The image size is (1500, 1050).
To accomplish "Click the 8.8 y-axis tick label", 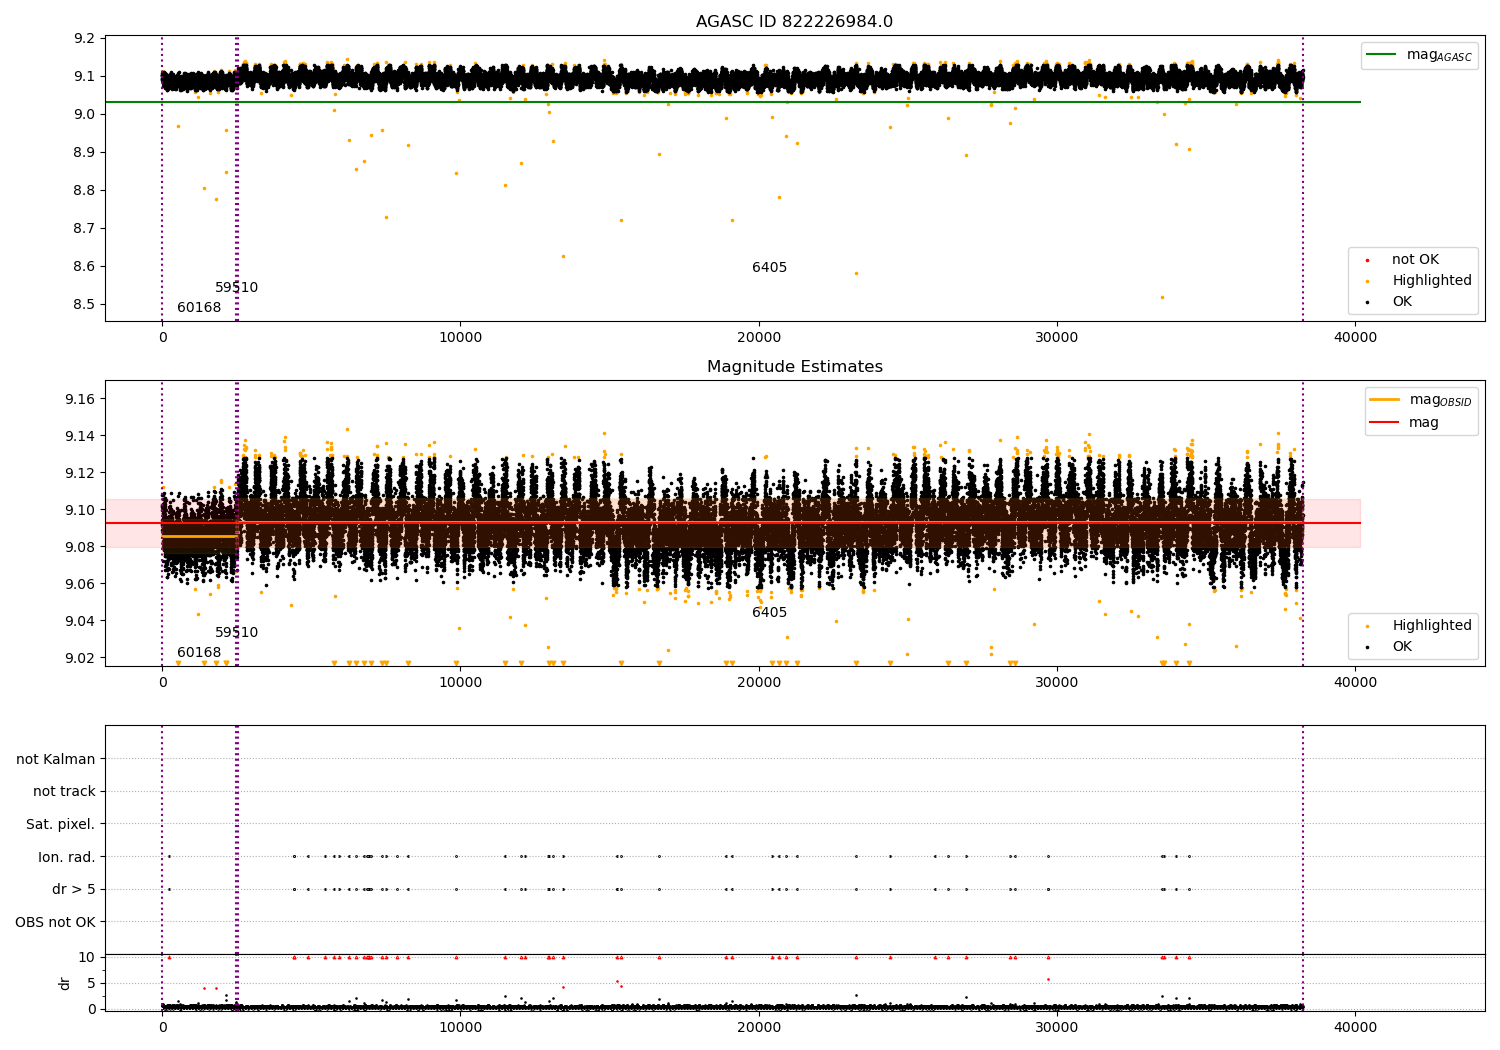I will tap(85, 191).
